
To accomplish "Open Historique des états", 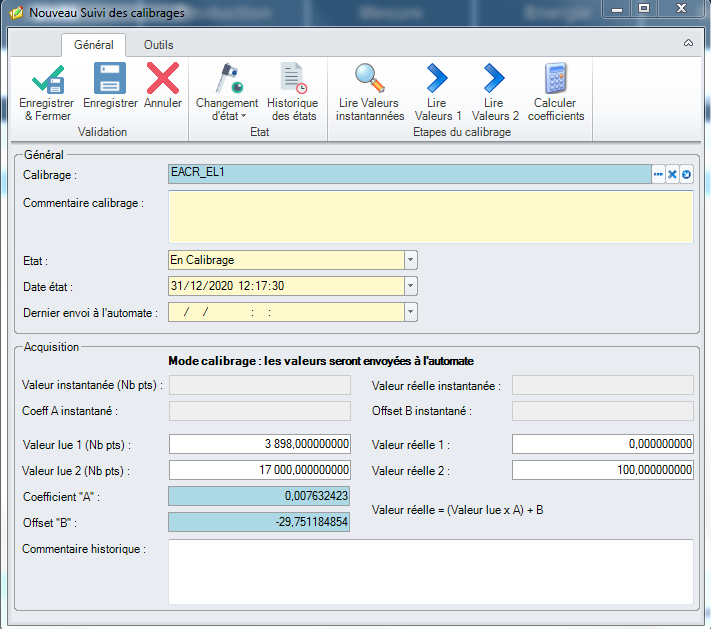I will click(292, 79).
